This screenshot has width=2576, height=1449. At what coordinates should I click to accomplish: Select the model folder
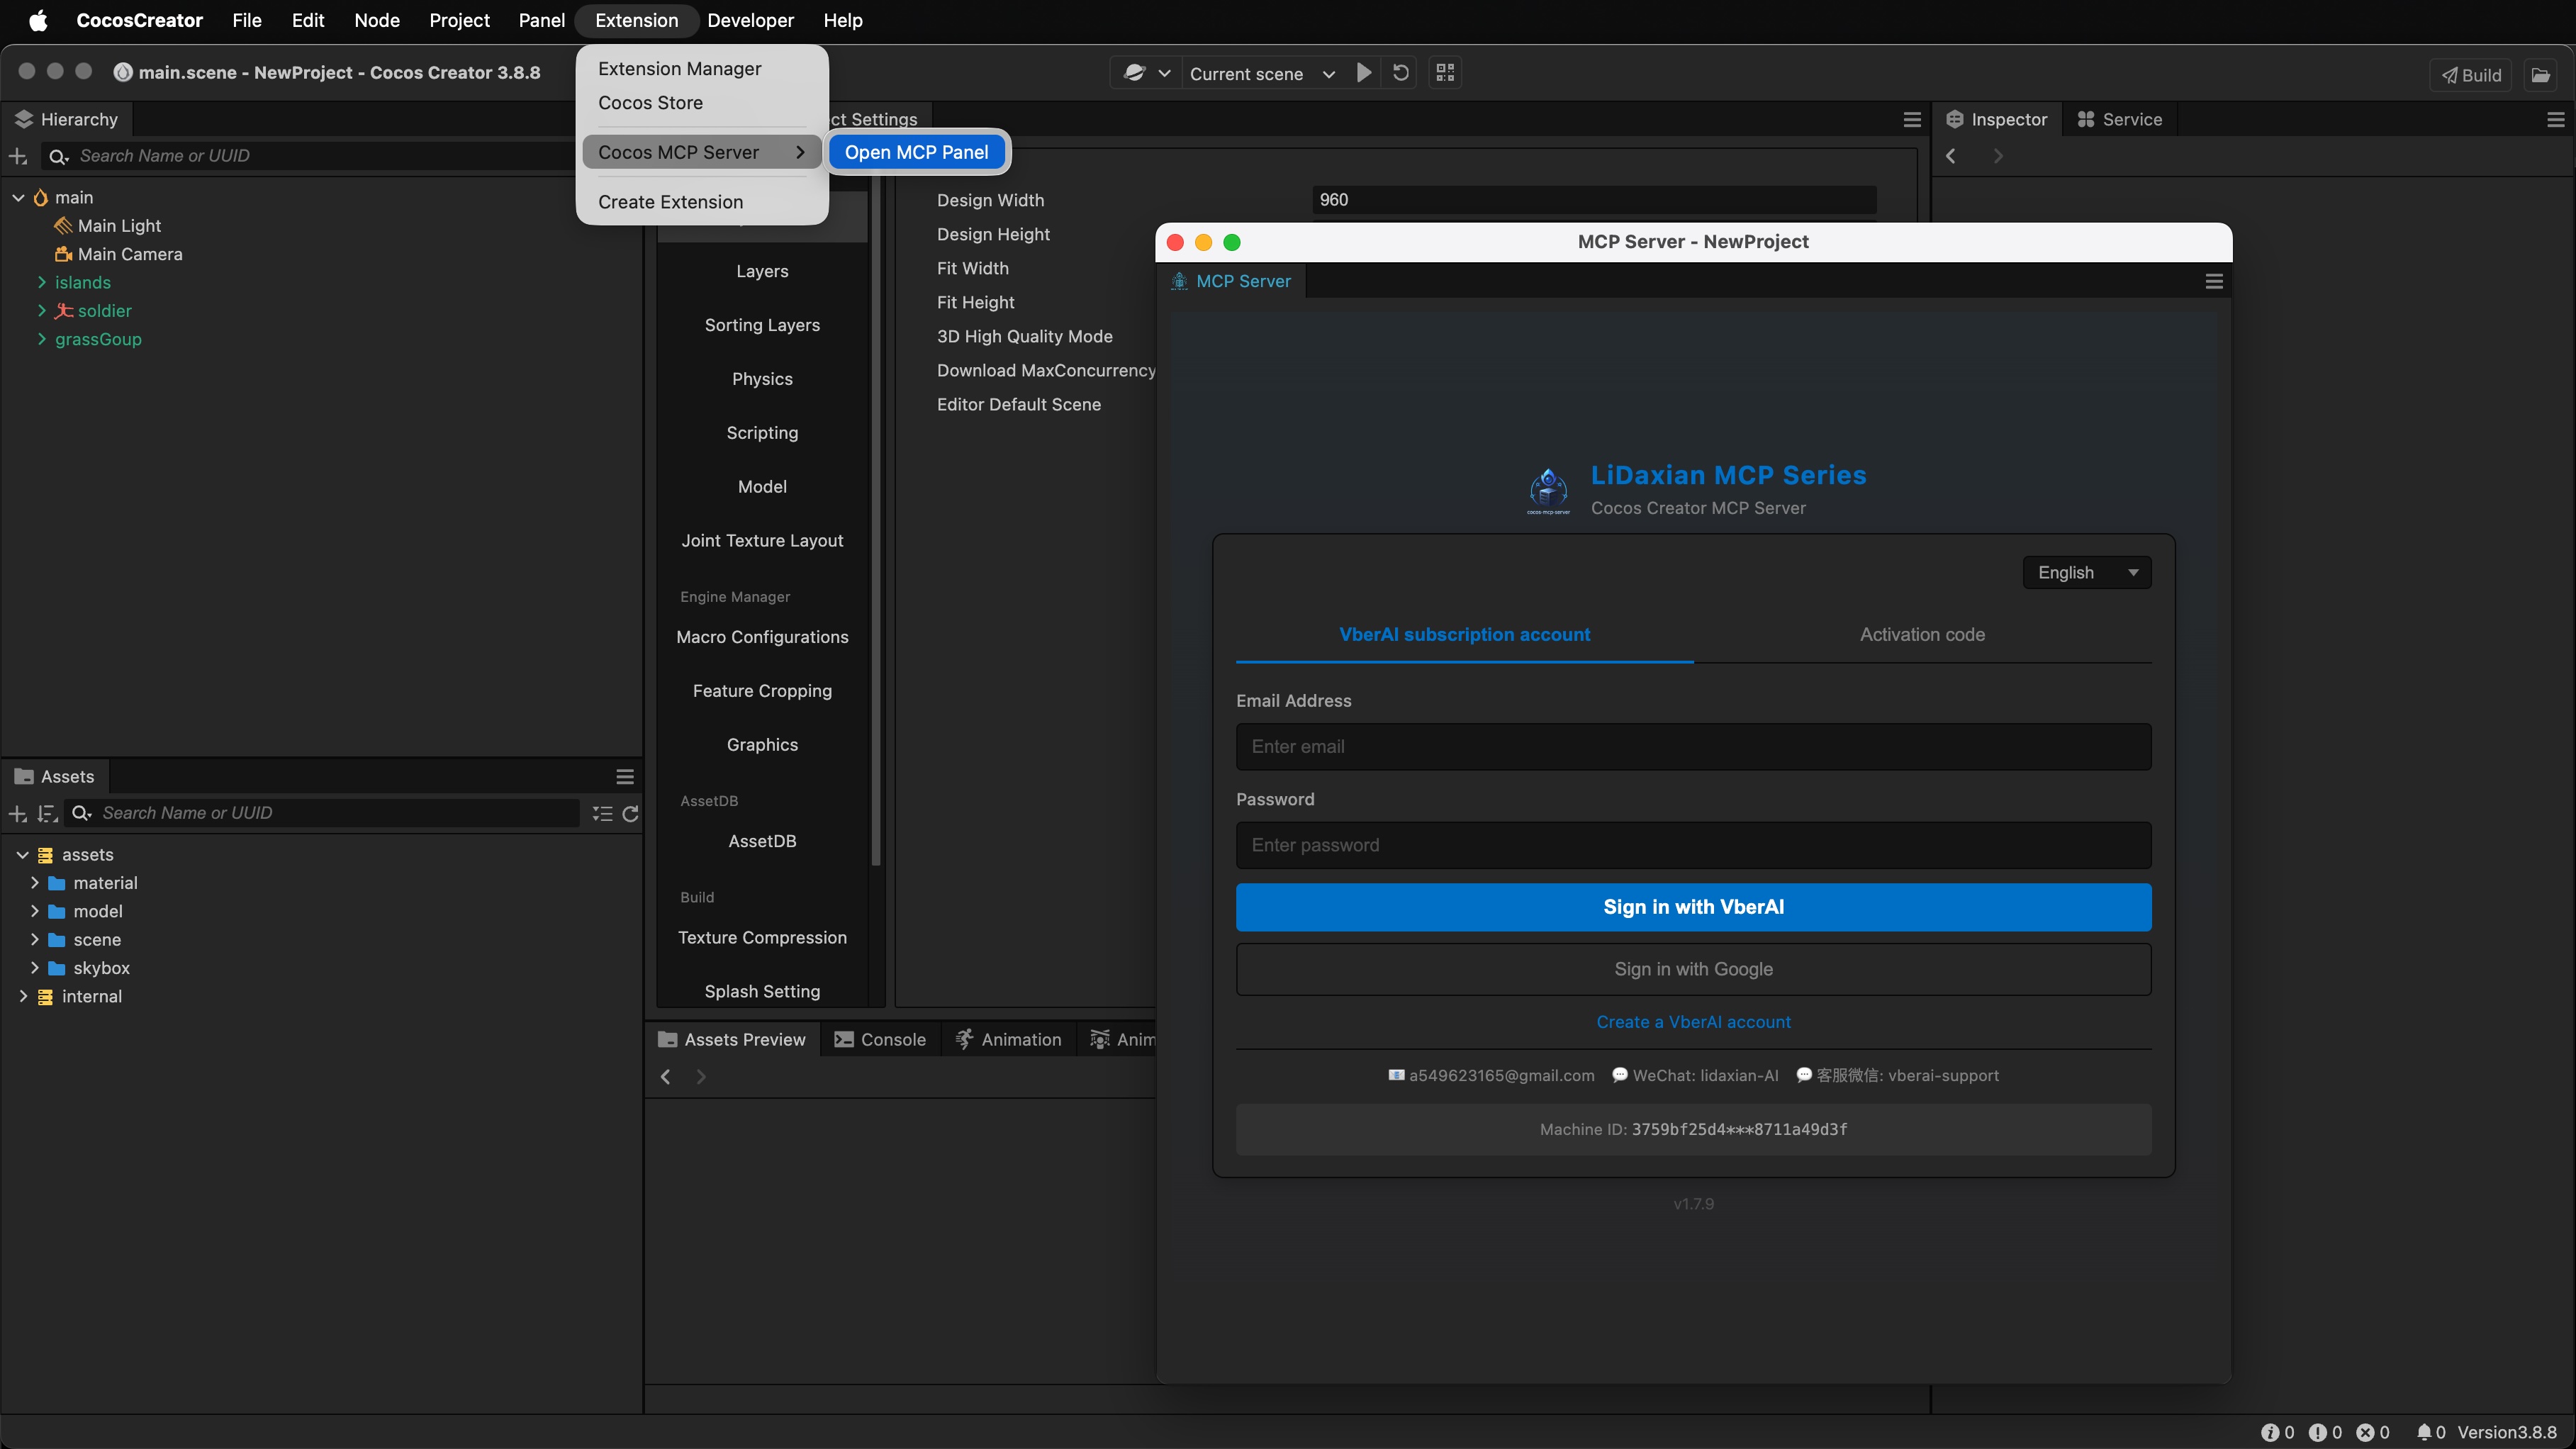click(x=98, y=912)
